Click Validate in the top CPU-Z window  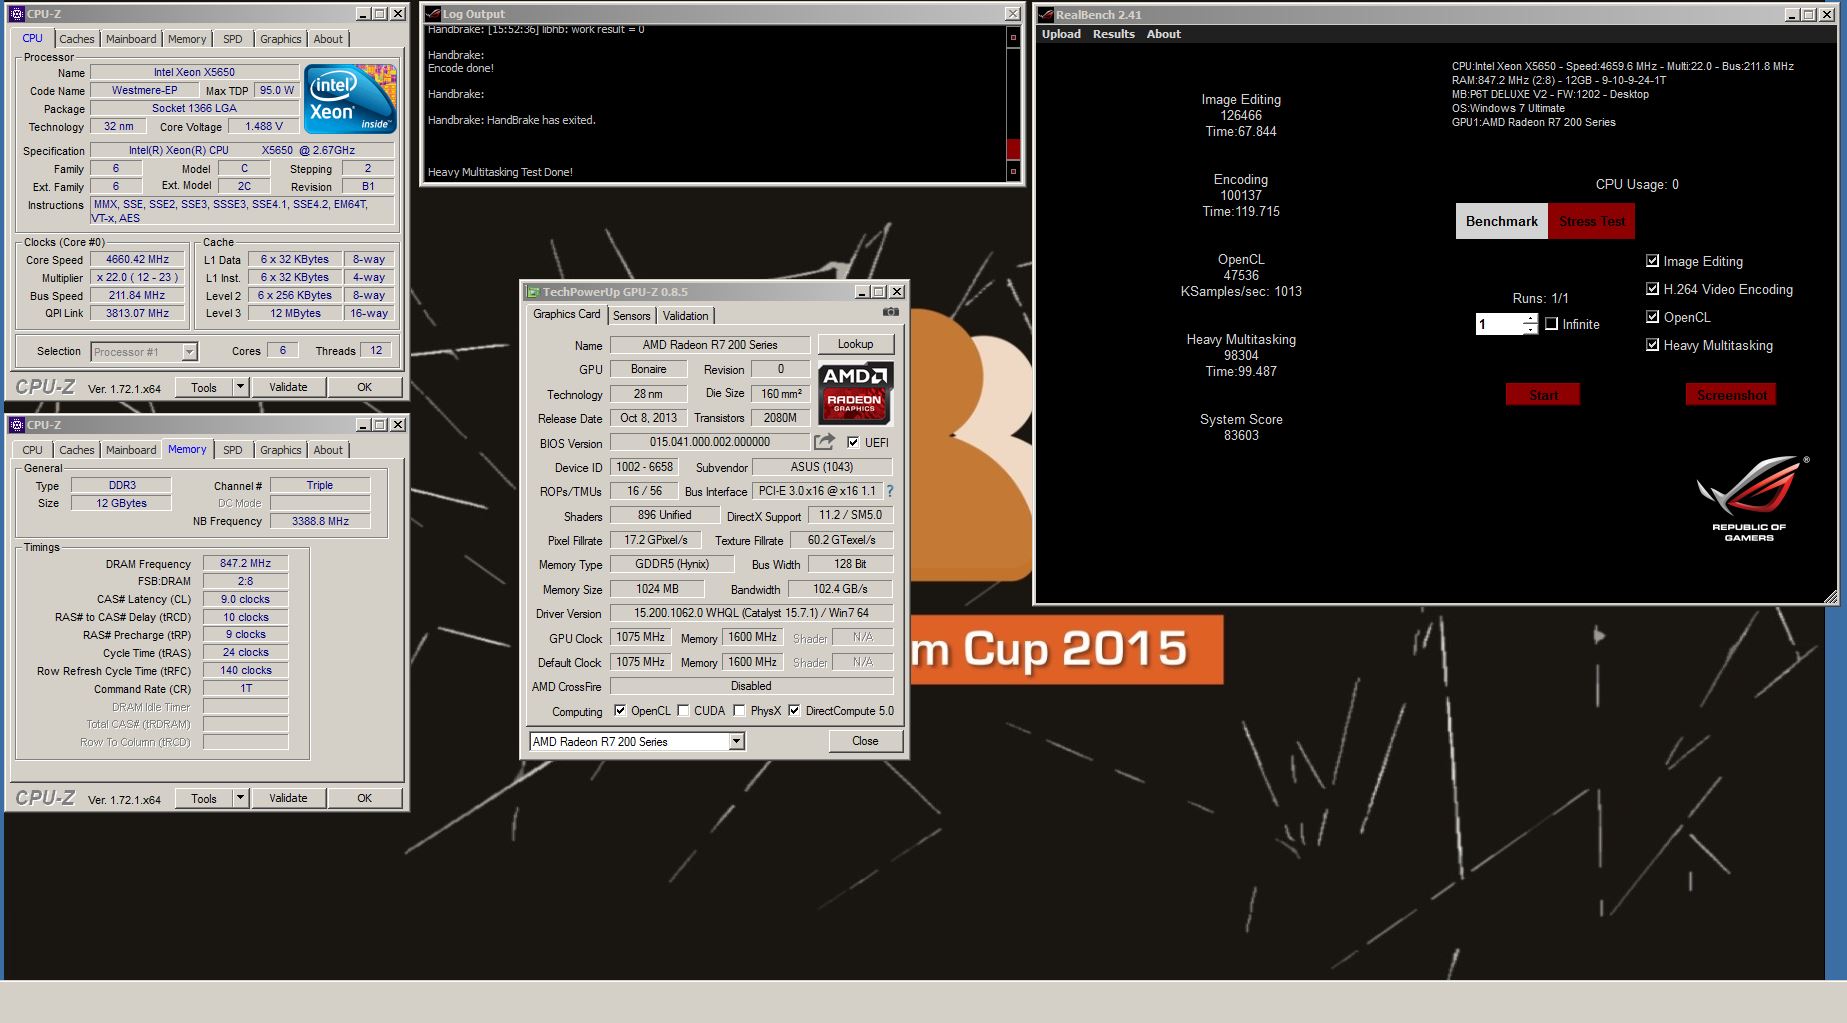288,387
